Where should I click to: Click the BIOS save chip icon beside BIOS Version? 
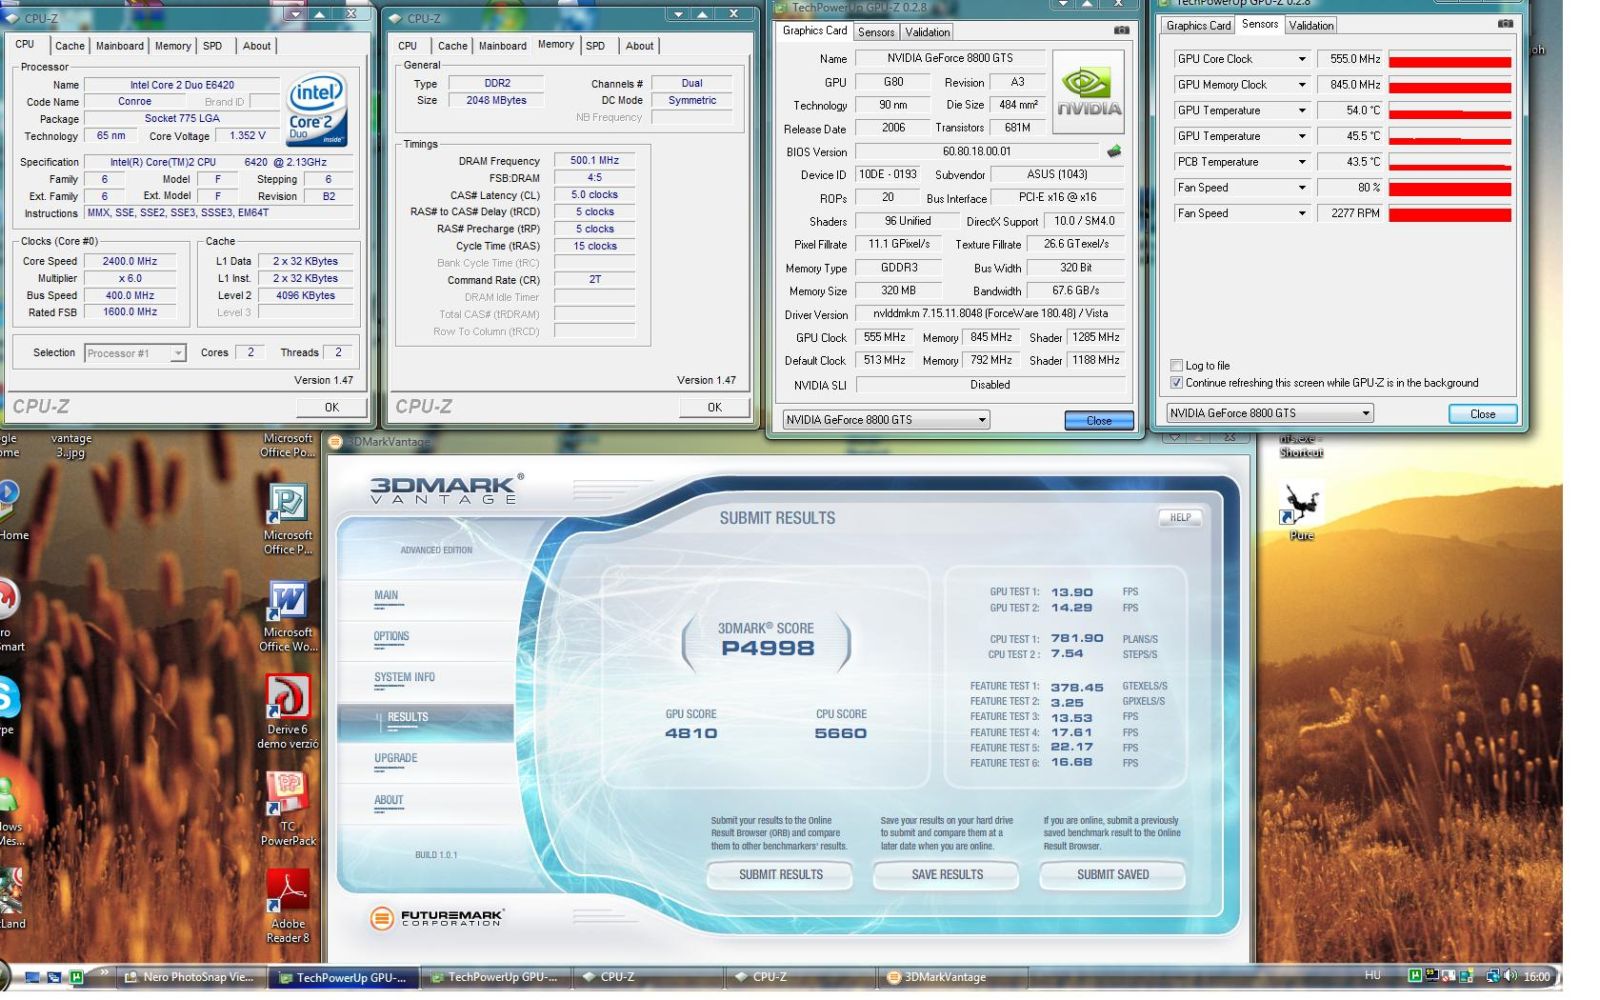point(1114,152)
